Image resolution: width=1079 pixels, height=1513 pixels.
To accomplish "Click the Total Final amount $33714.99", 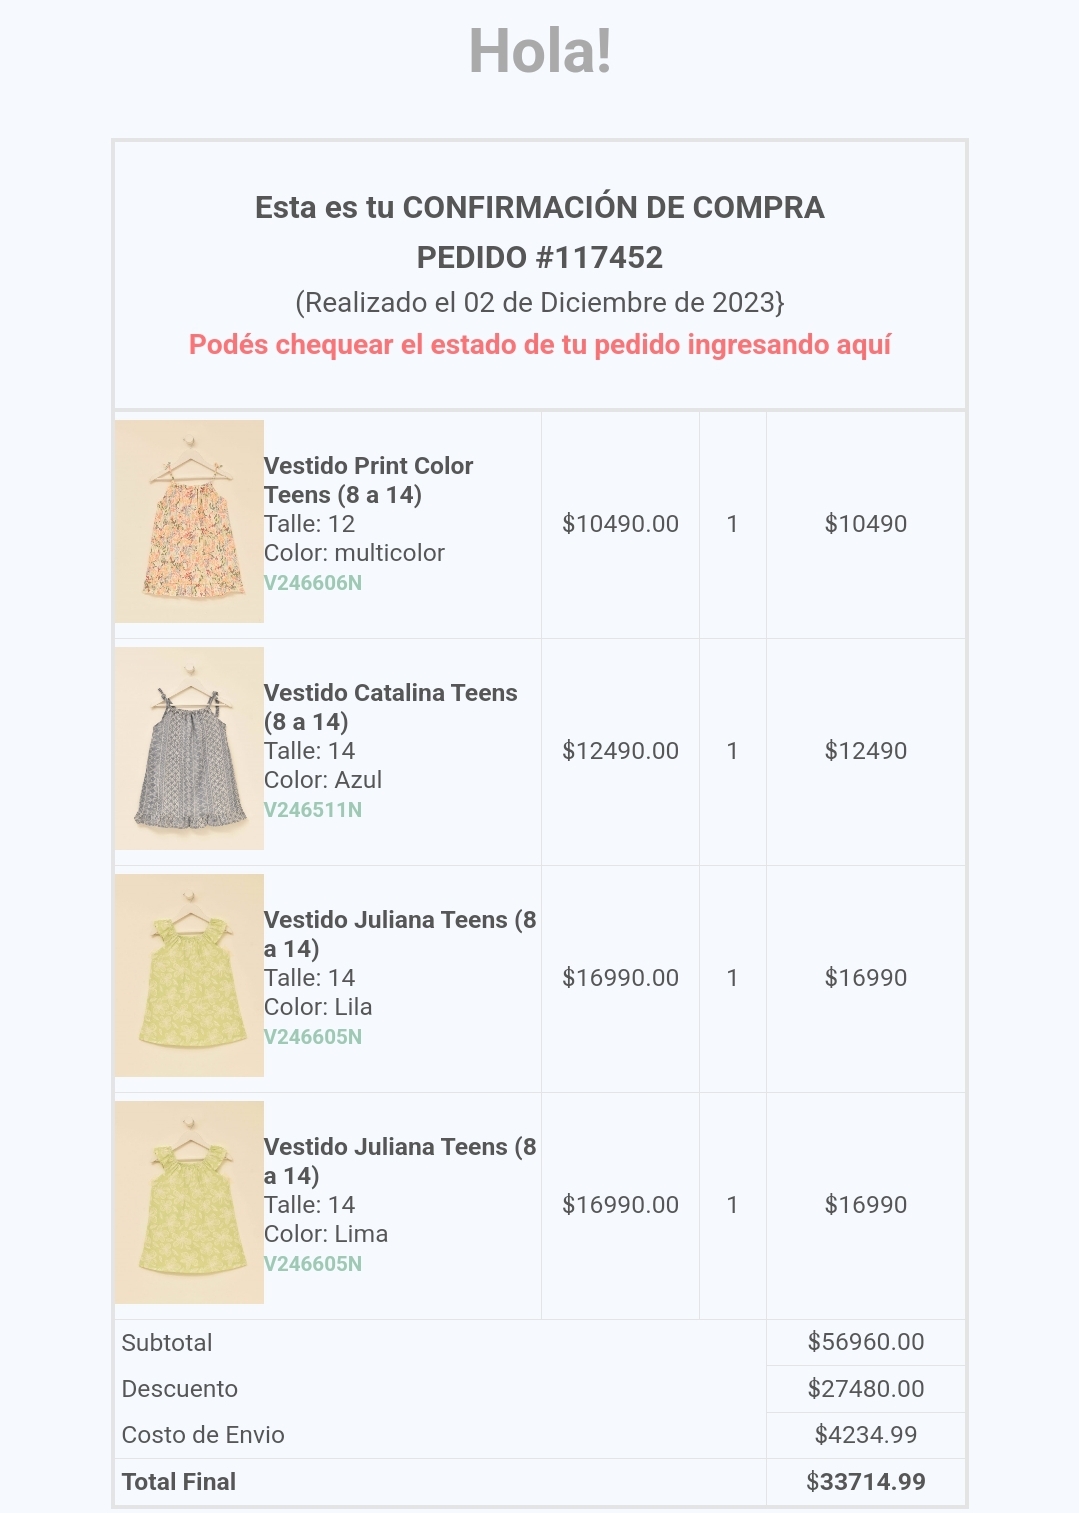I will 866,1482.
